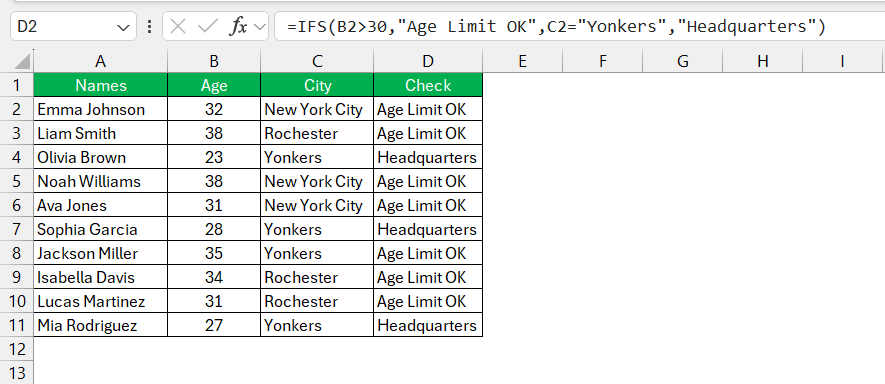Select the Jackson Miller cell

100,253
